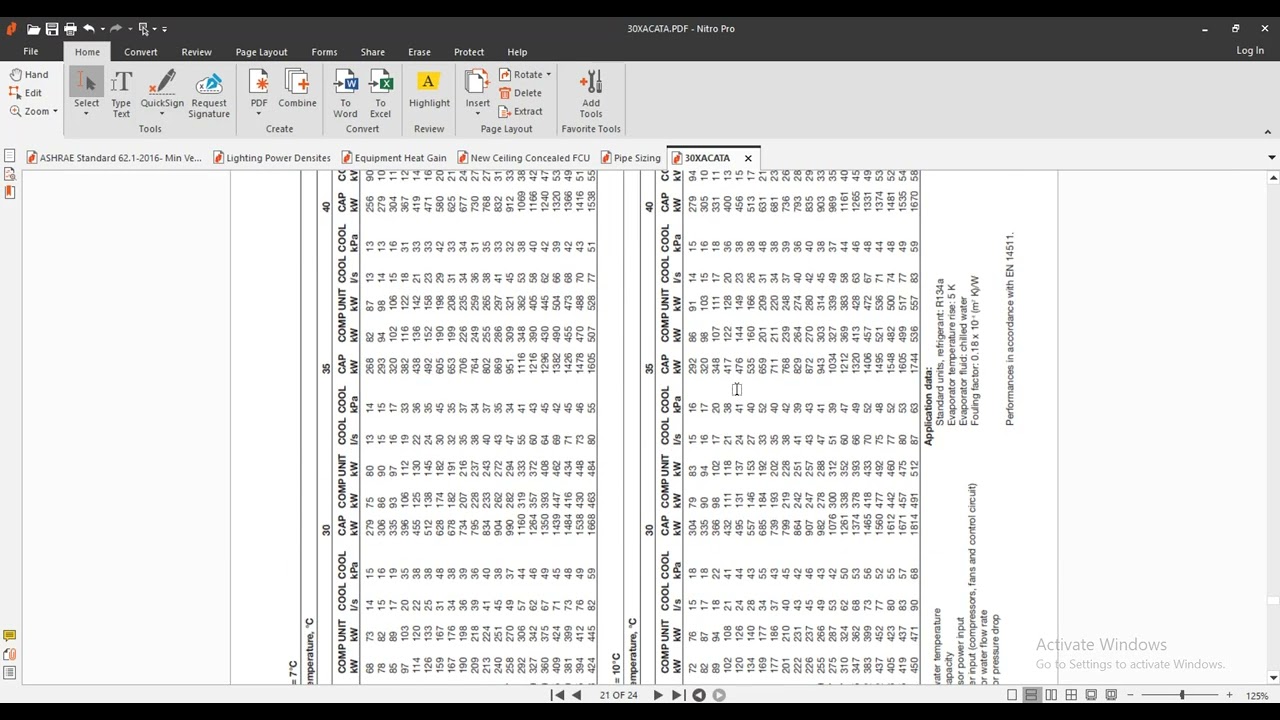Open Select tool dropdown arrow
Screen dimensions: 1280x720
pyautogui.click(x=86, y=114)
